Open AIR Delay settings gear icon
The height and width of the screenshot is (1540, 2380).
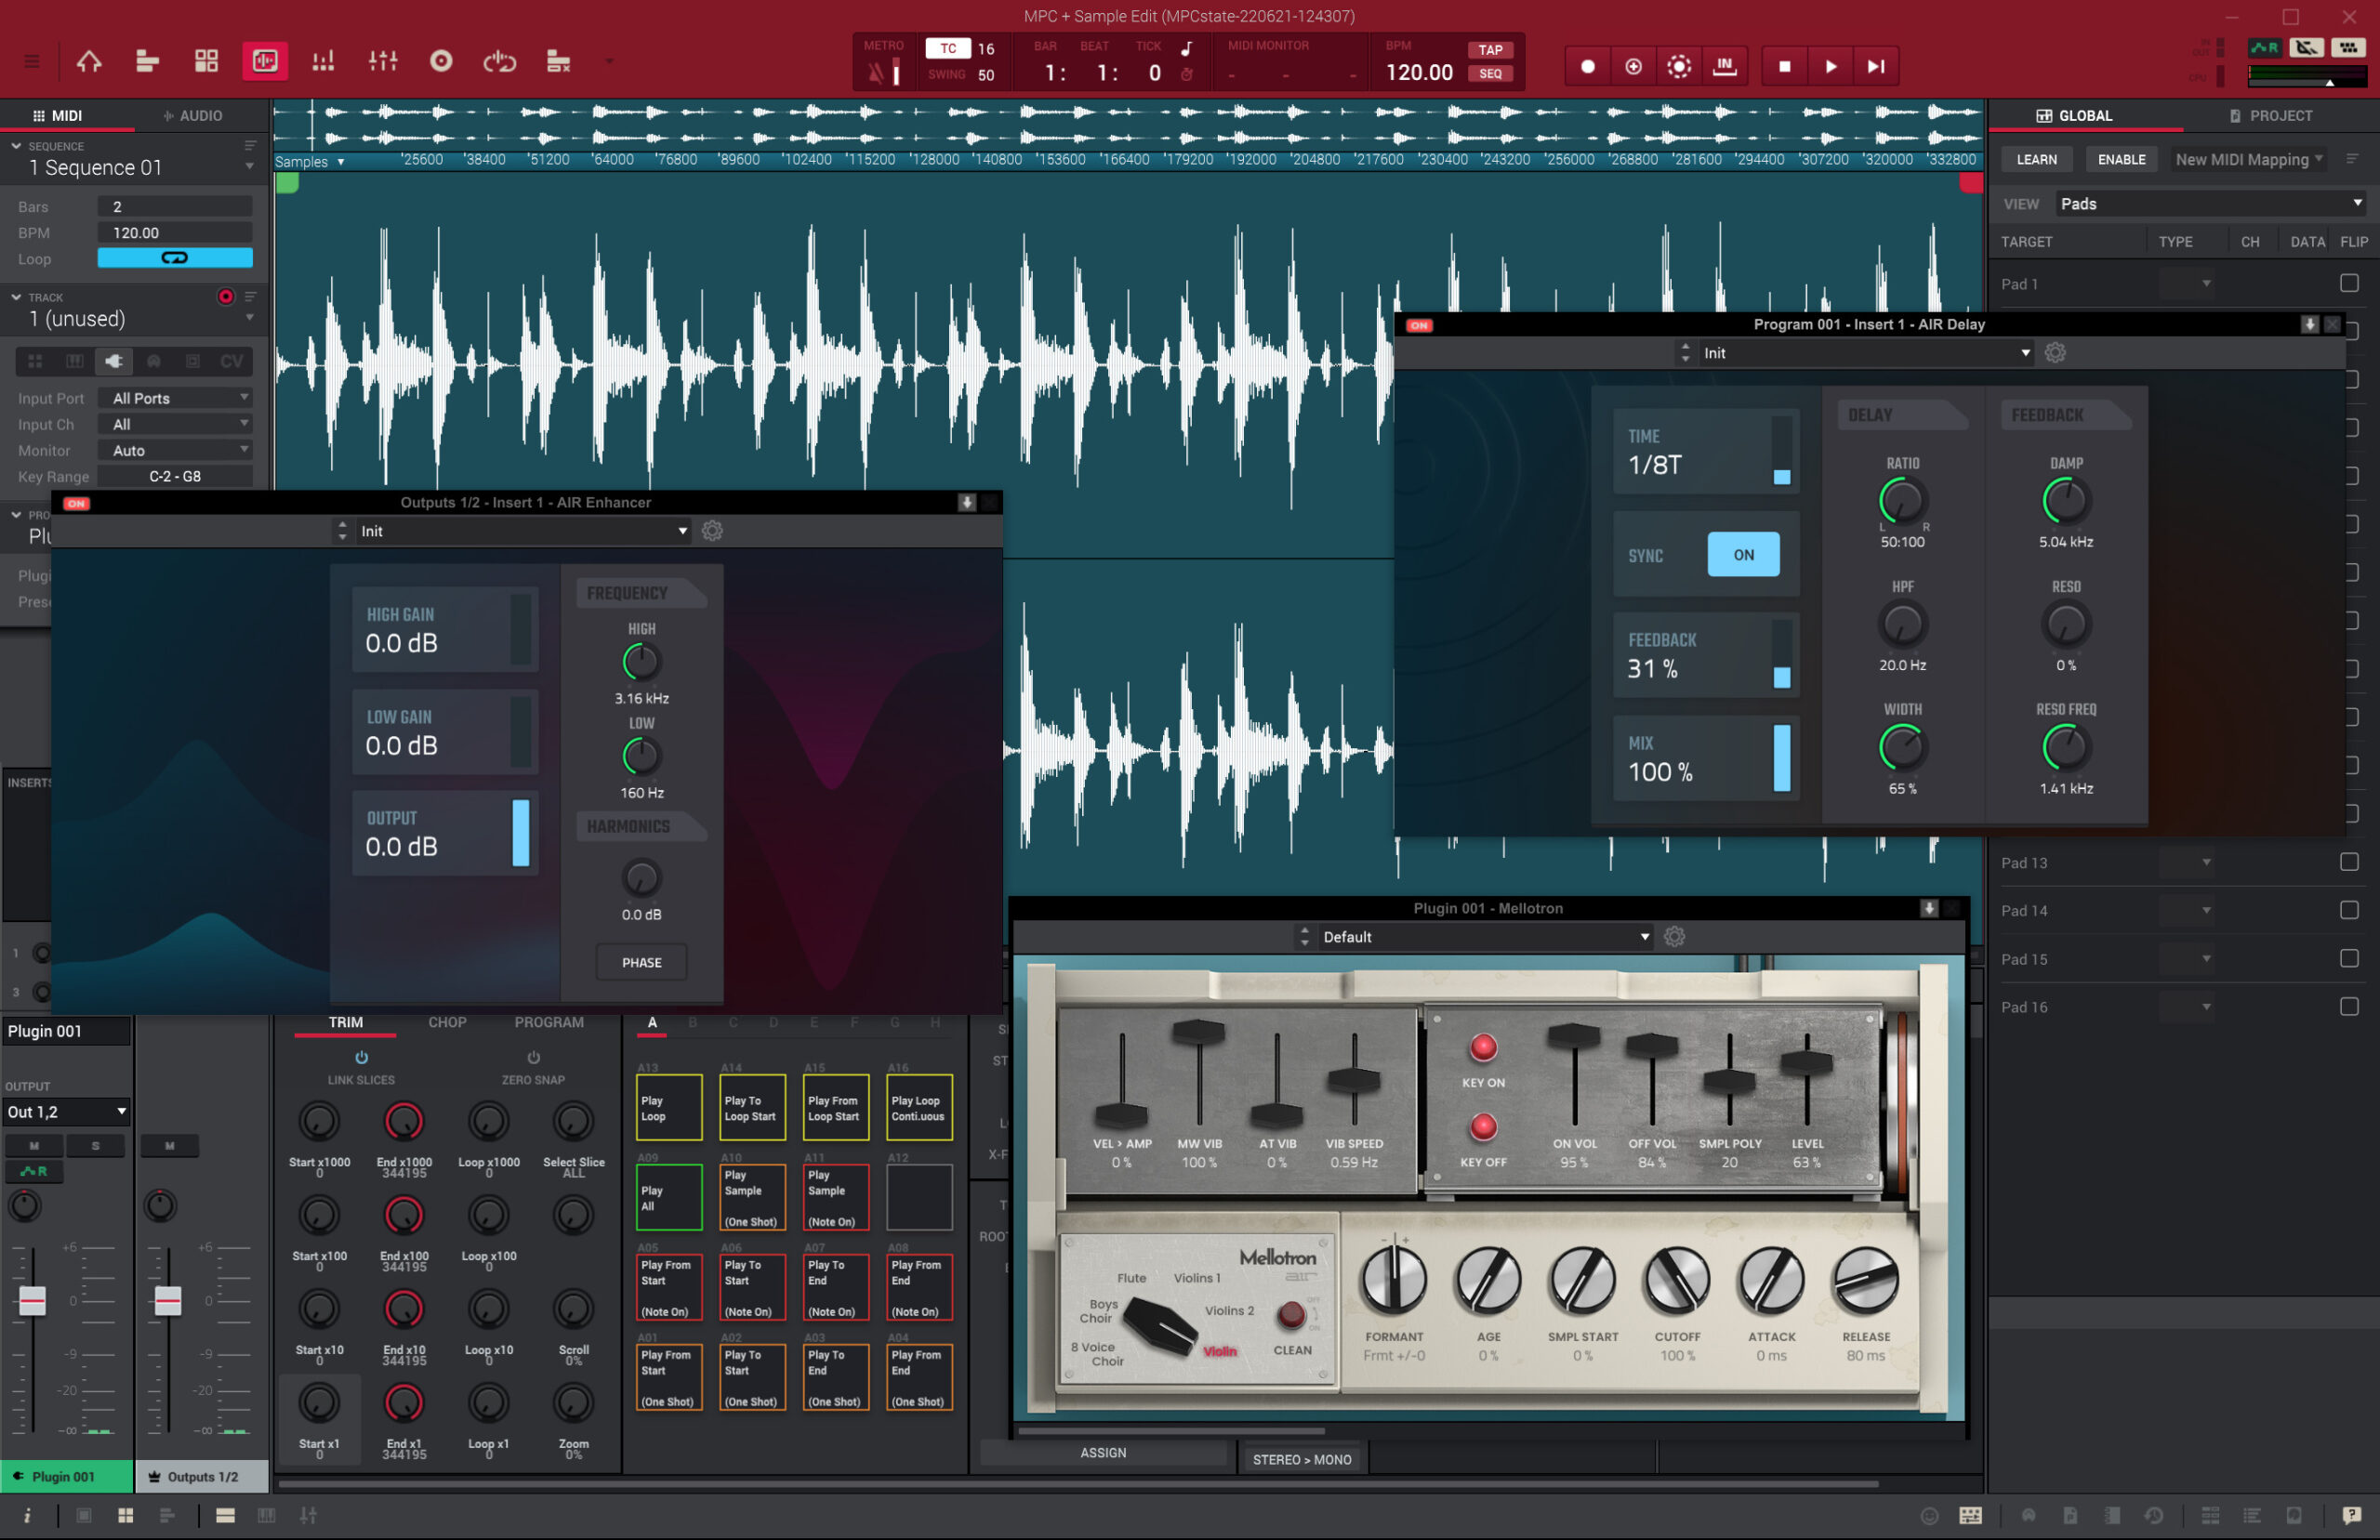(2055, 353)
